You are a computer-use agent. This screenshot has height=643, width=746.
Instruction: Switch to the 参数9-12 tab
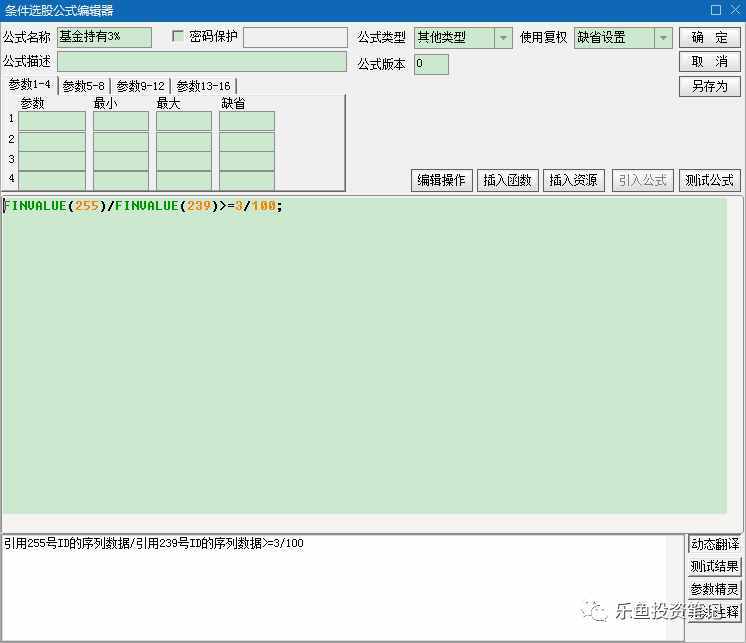point(140,86)
